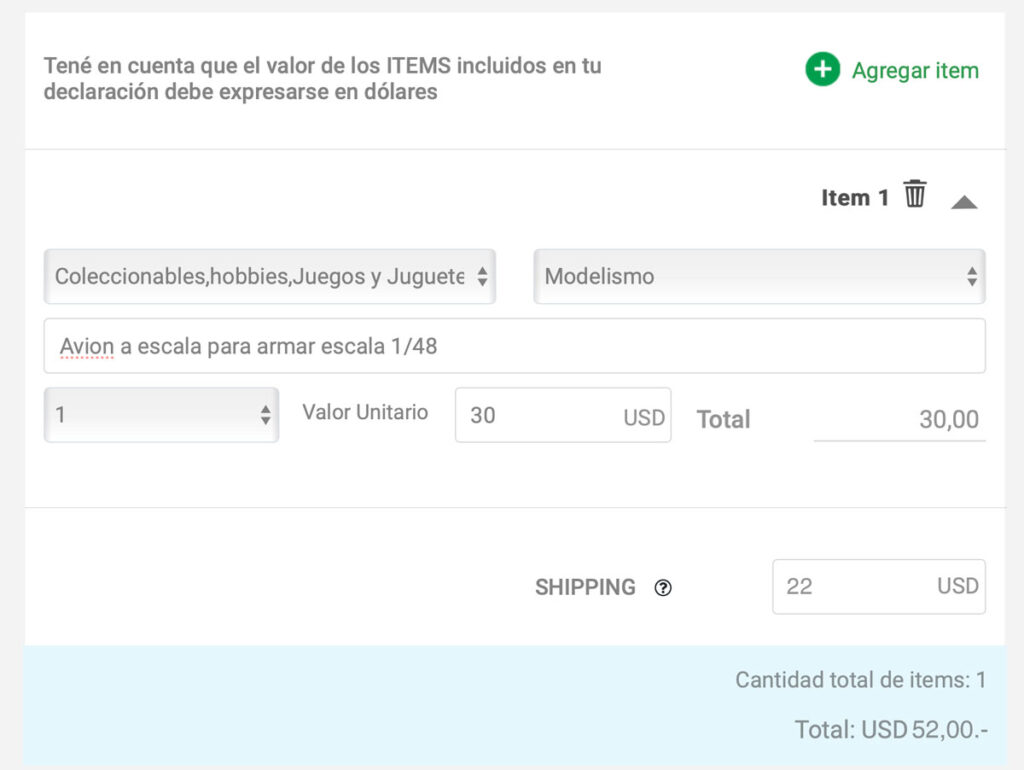
Task: Open the Coleccionables category dropdown
Action: (270, 276)
